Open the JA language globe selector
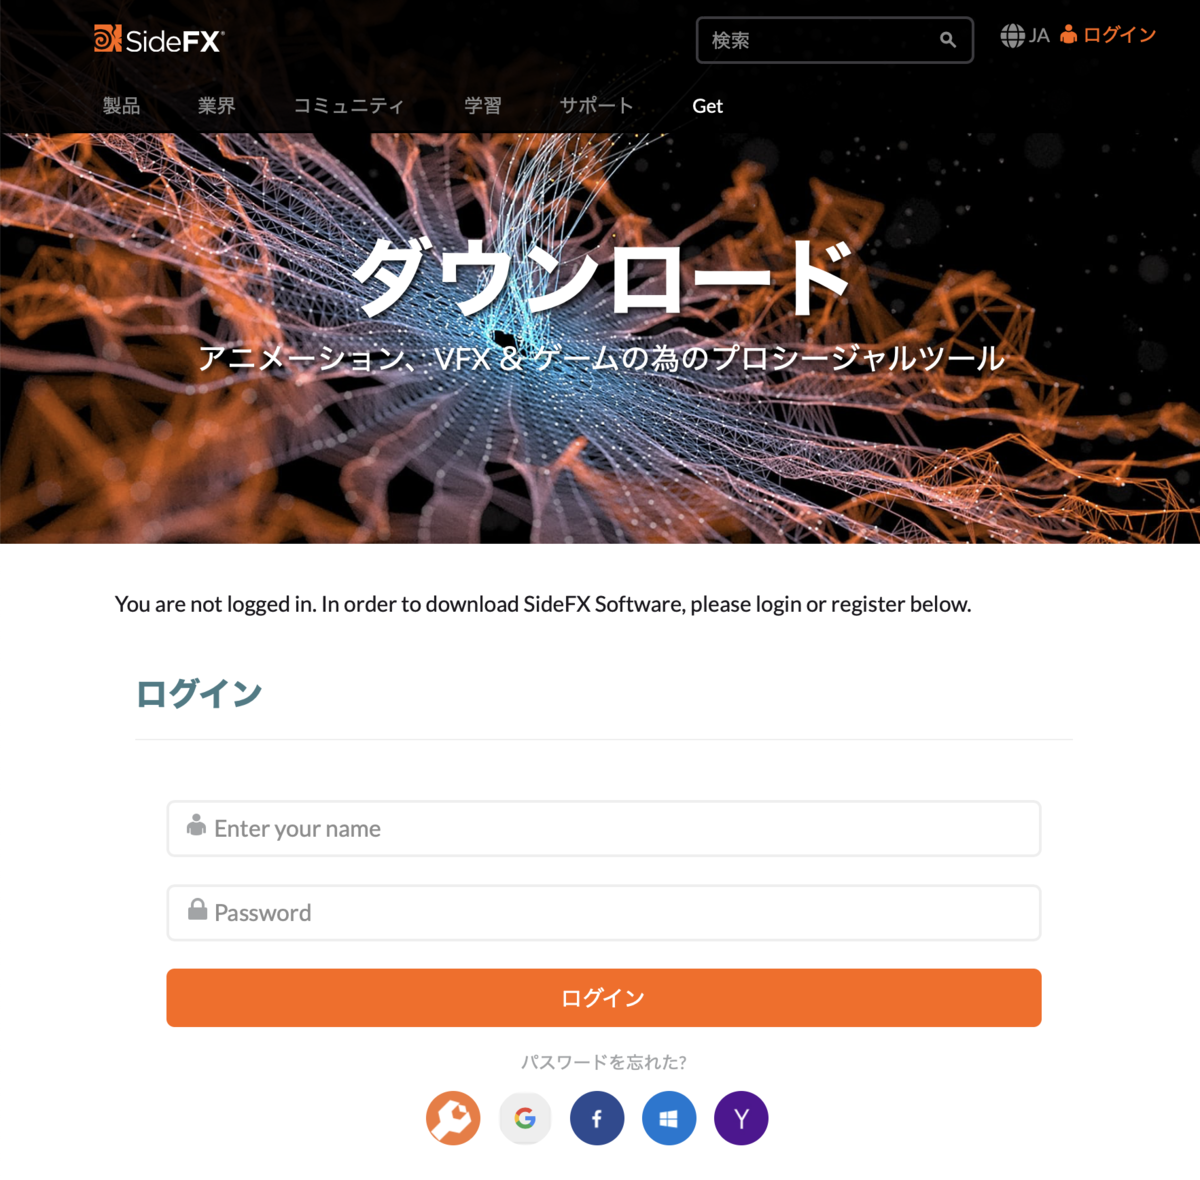Screen dimensions: 1200x1180 [x=1025, y=36]
